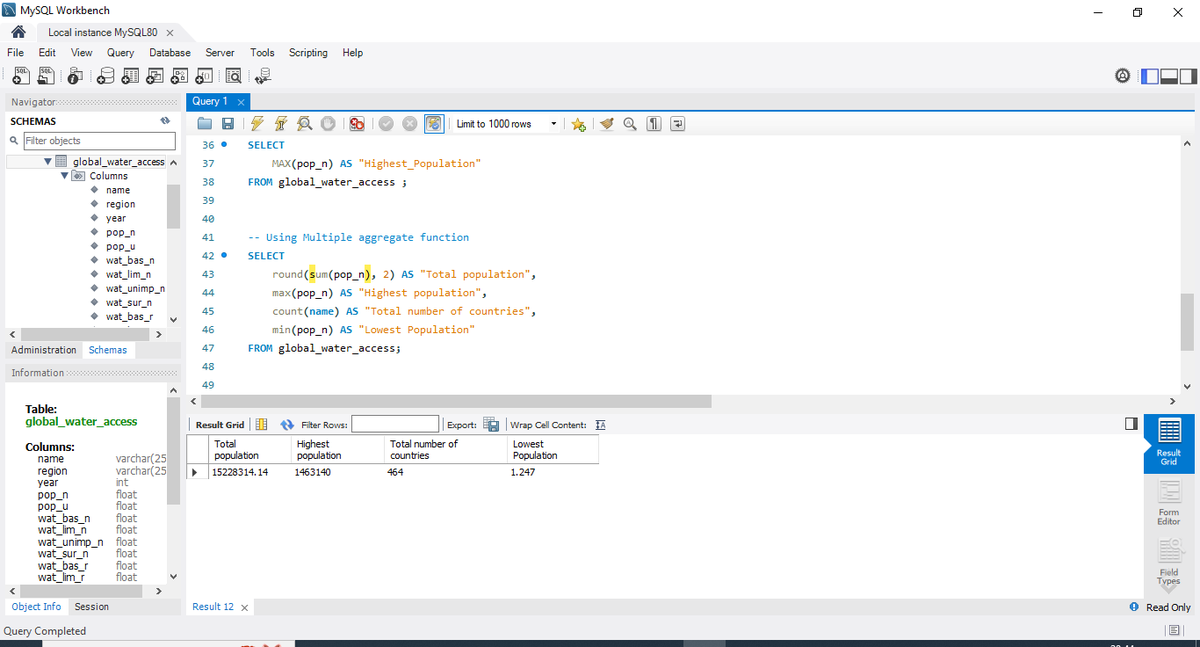Click the stop query execution icon
Screen dimensions: 1200x647
[x=326, y=124]
